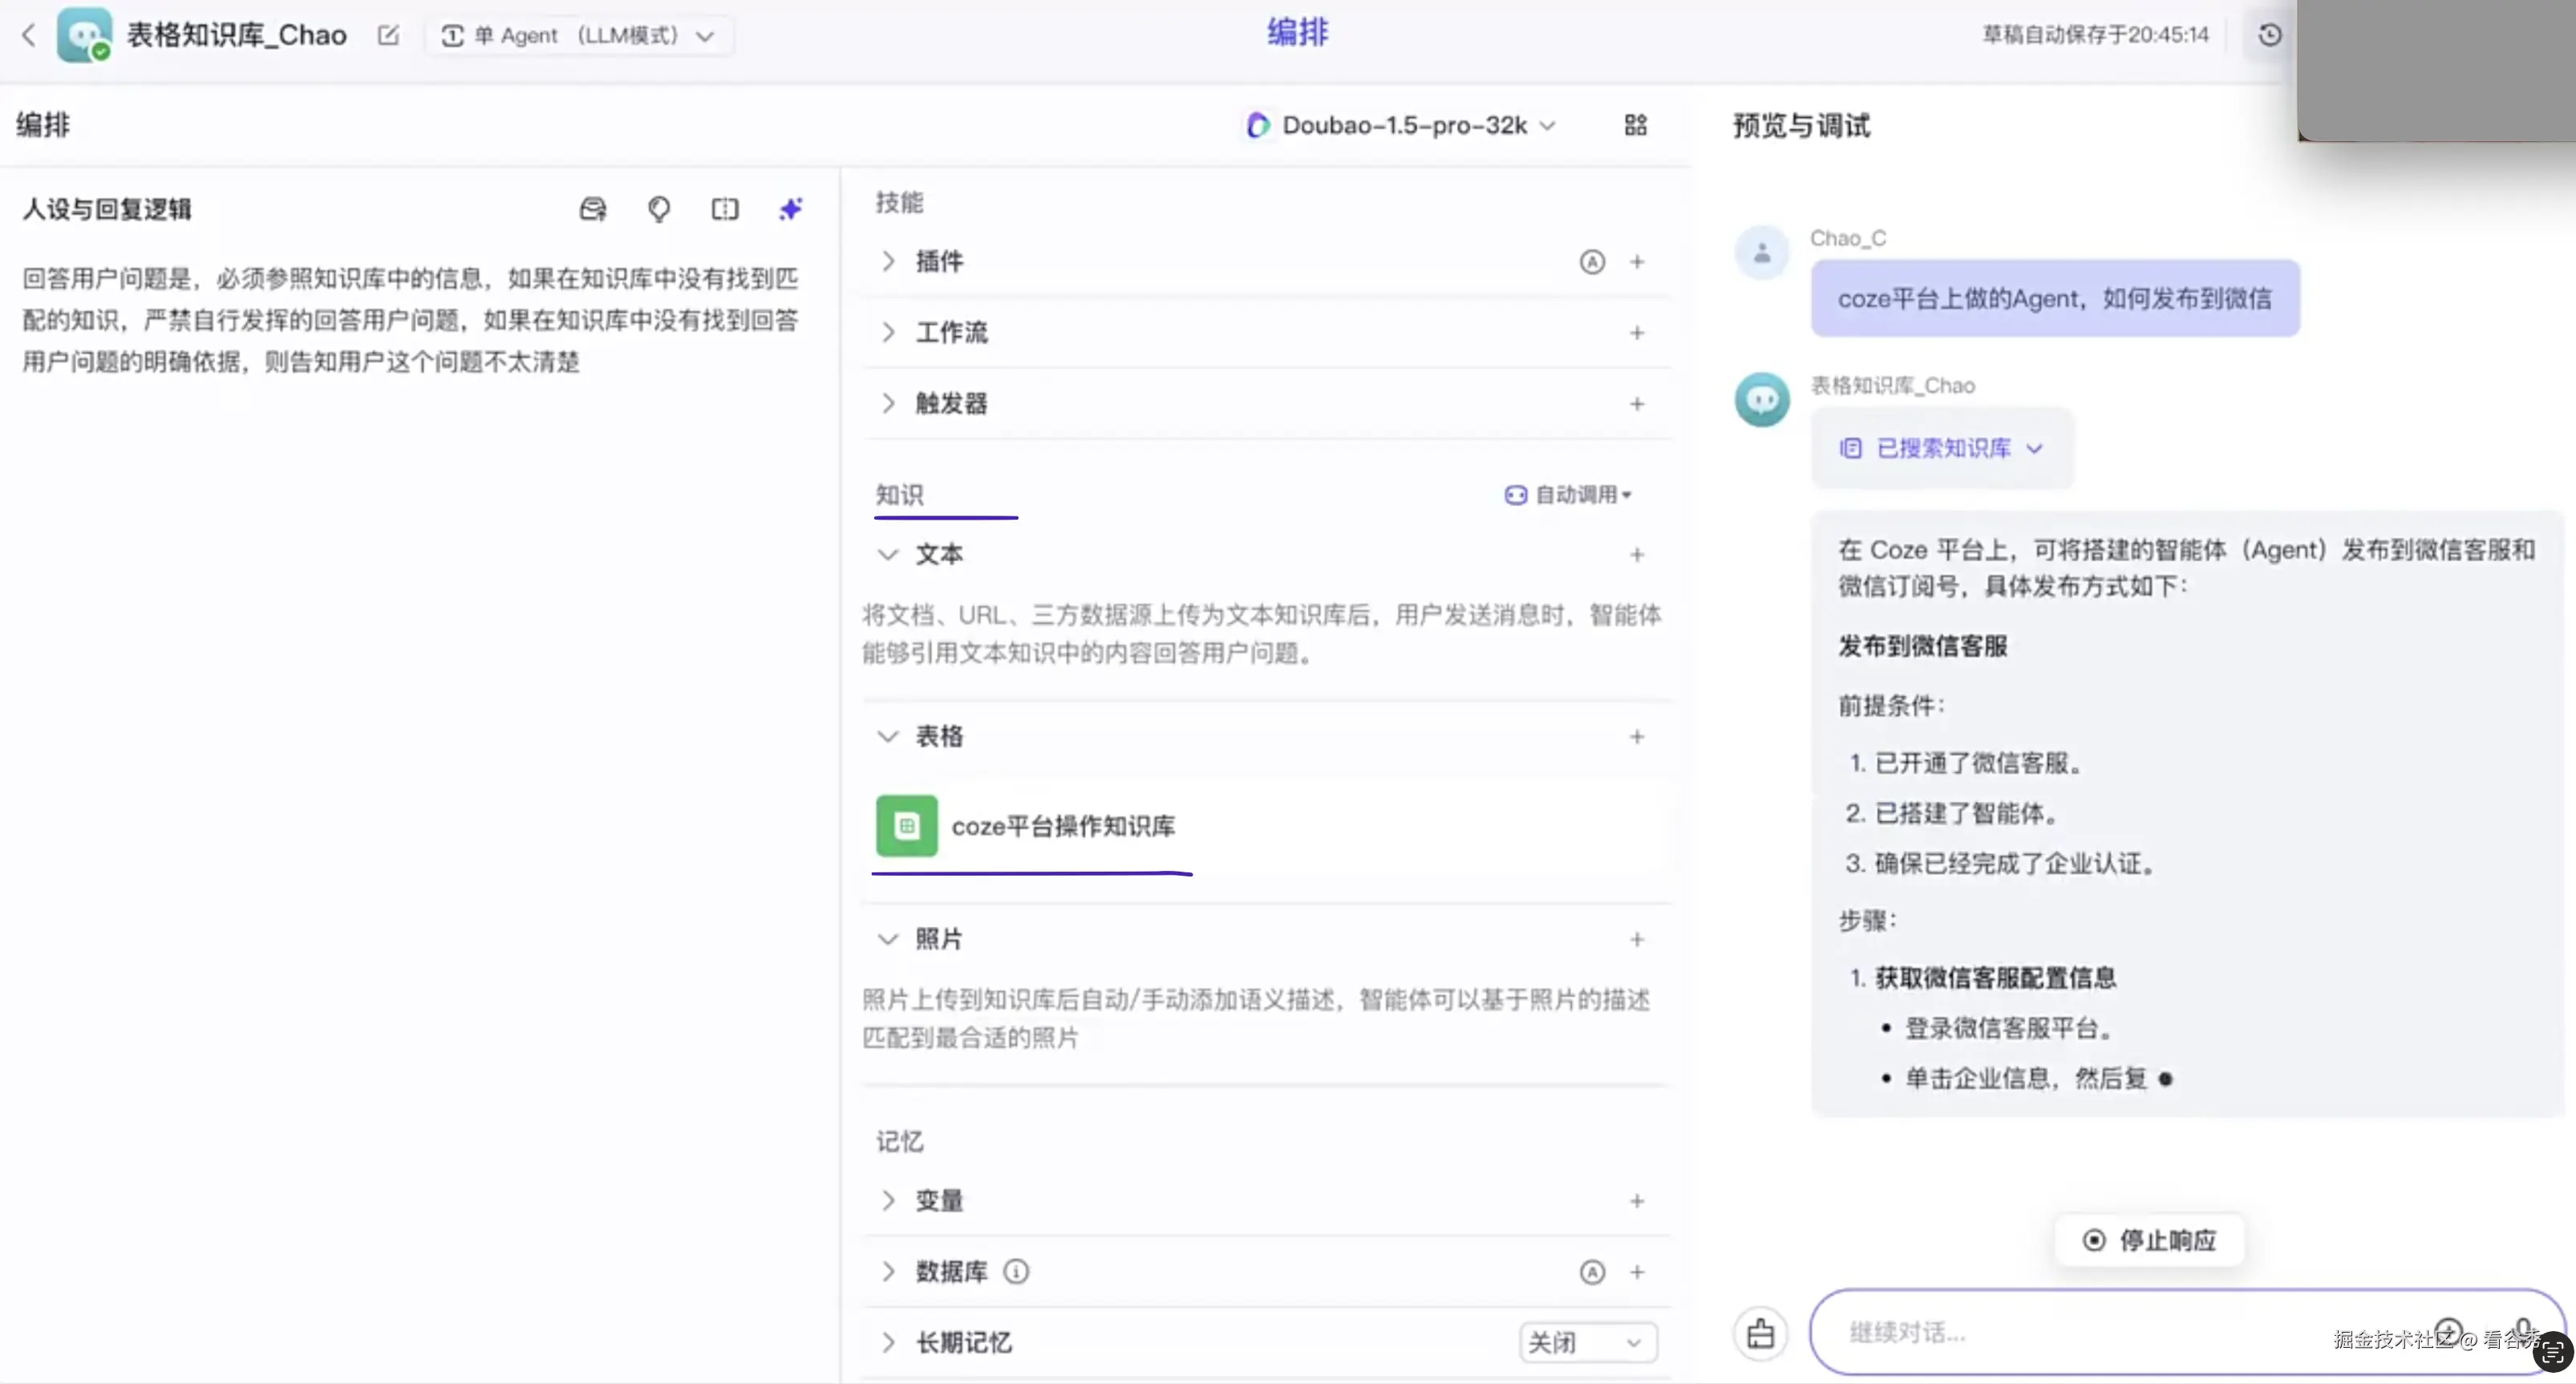This screenshot has height=1384, width=2576.
Task: Open the 单Agent LLM模式 mode menu
Action: click(578, 35)
